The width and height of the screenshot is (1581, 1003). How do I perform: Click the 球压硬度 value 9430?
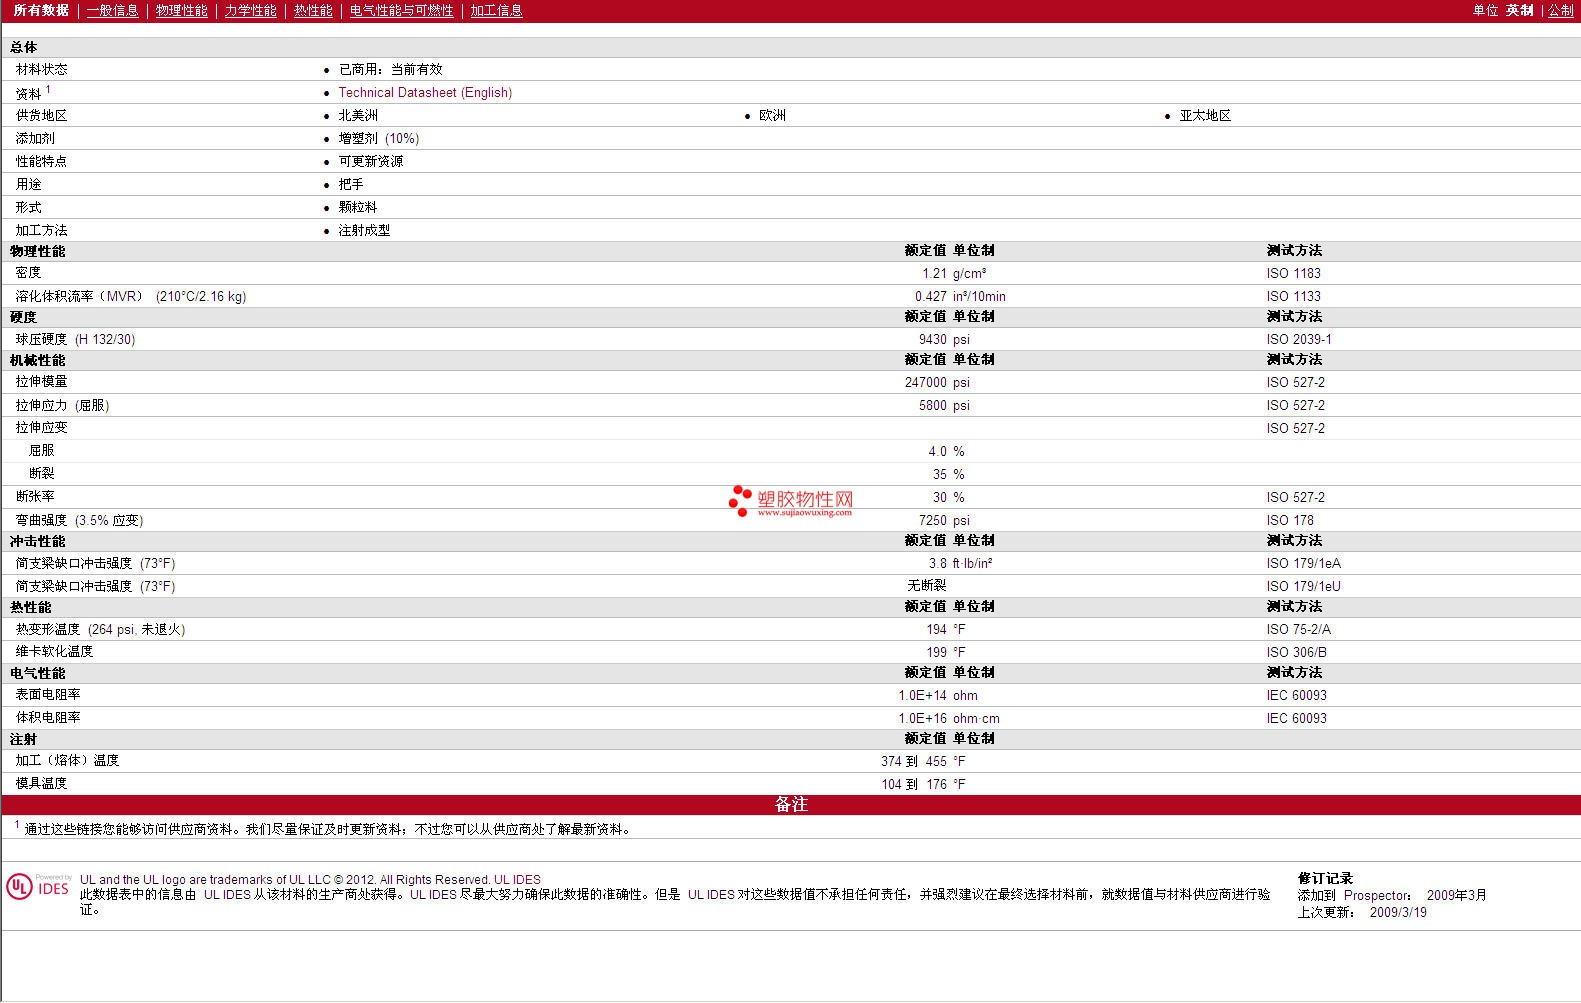[932, 339]
